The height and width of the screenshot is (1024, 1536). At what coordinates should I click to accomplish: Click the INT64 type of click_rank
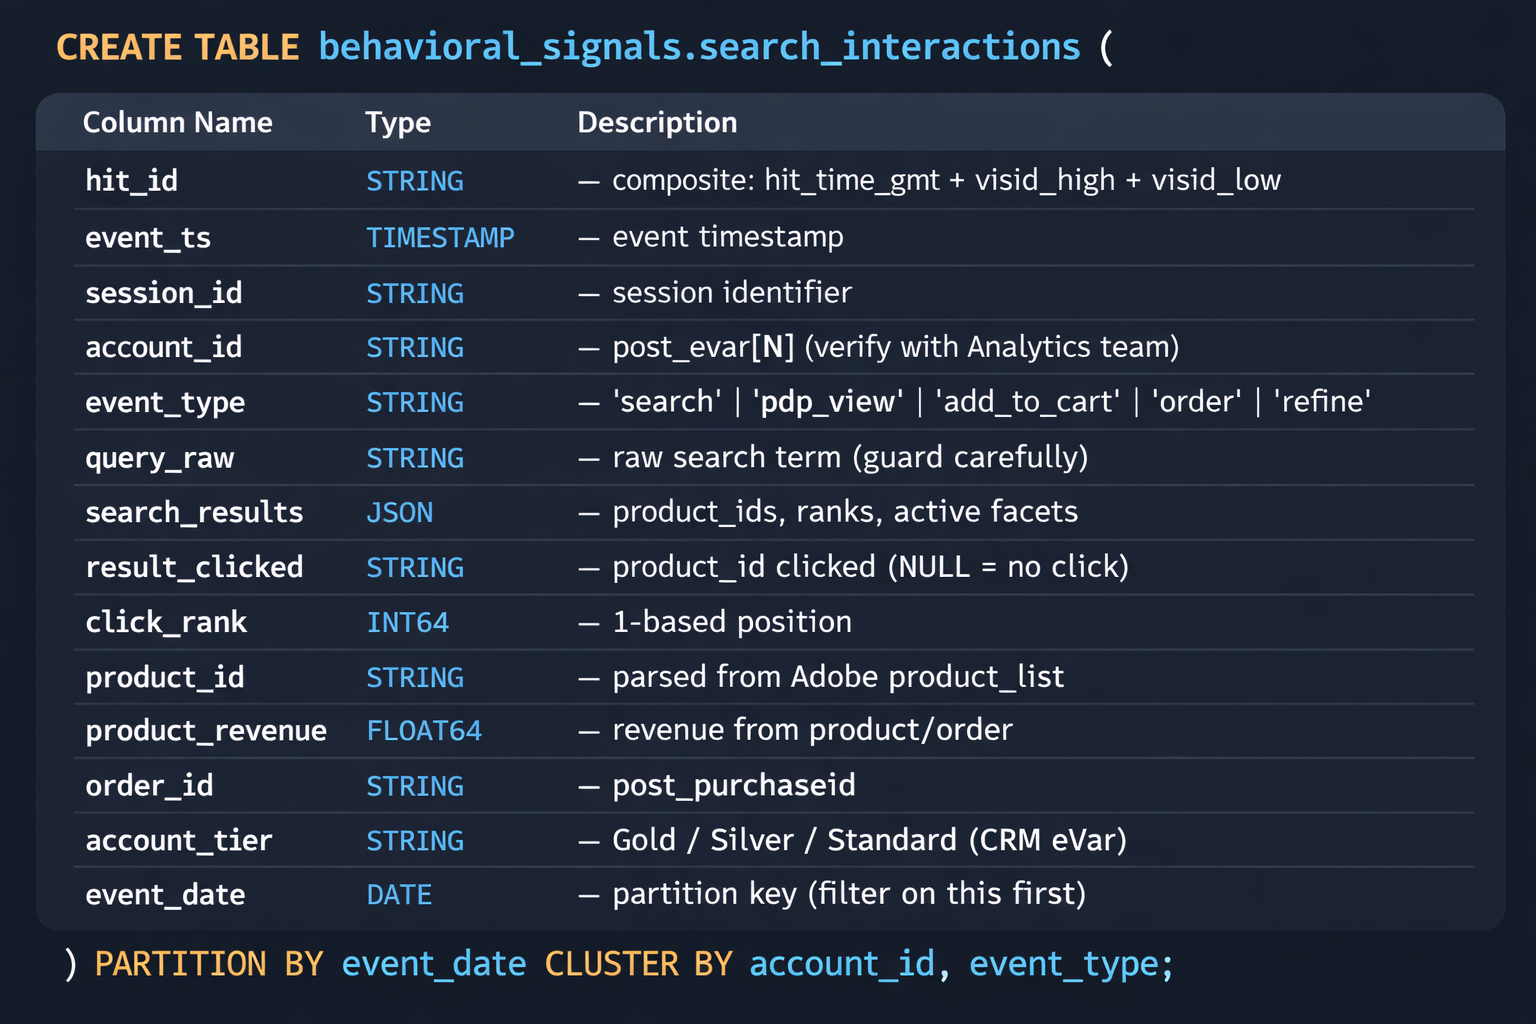[407, 622]
